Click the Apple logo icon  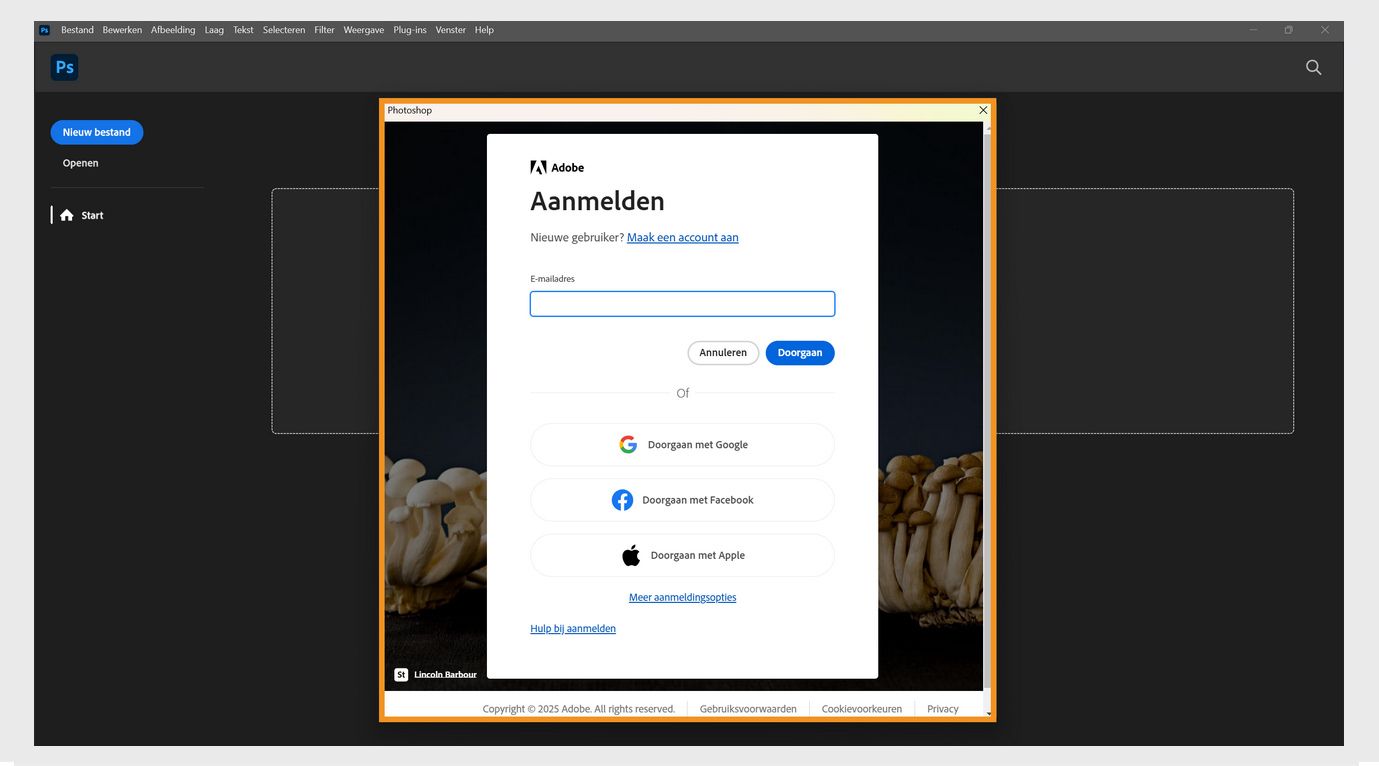tap(631, 555)
